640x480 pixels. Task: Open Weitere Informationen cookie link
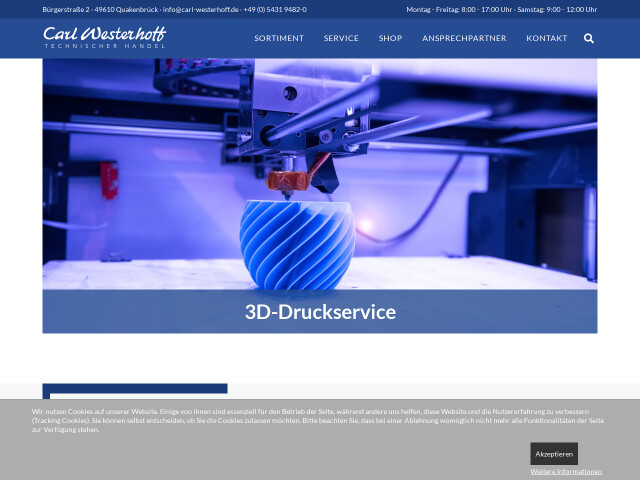[x=566, y=471]
